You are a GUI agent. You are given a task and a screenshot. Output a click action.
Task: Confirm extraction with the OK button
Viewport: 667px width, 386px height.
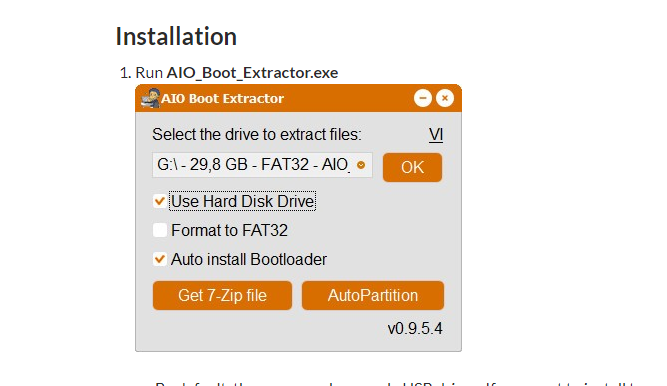pos(412,167)
